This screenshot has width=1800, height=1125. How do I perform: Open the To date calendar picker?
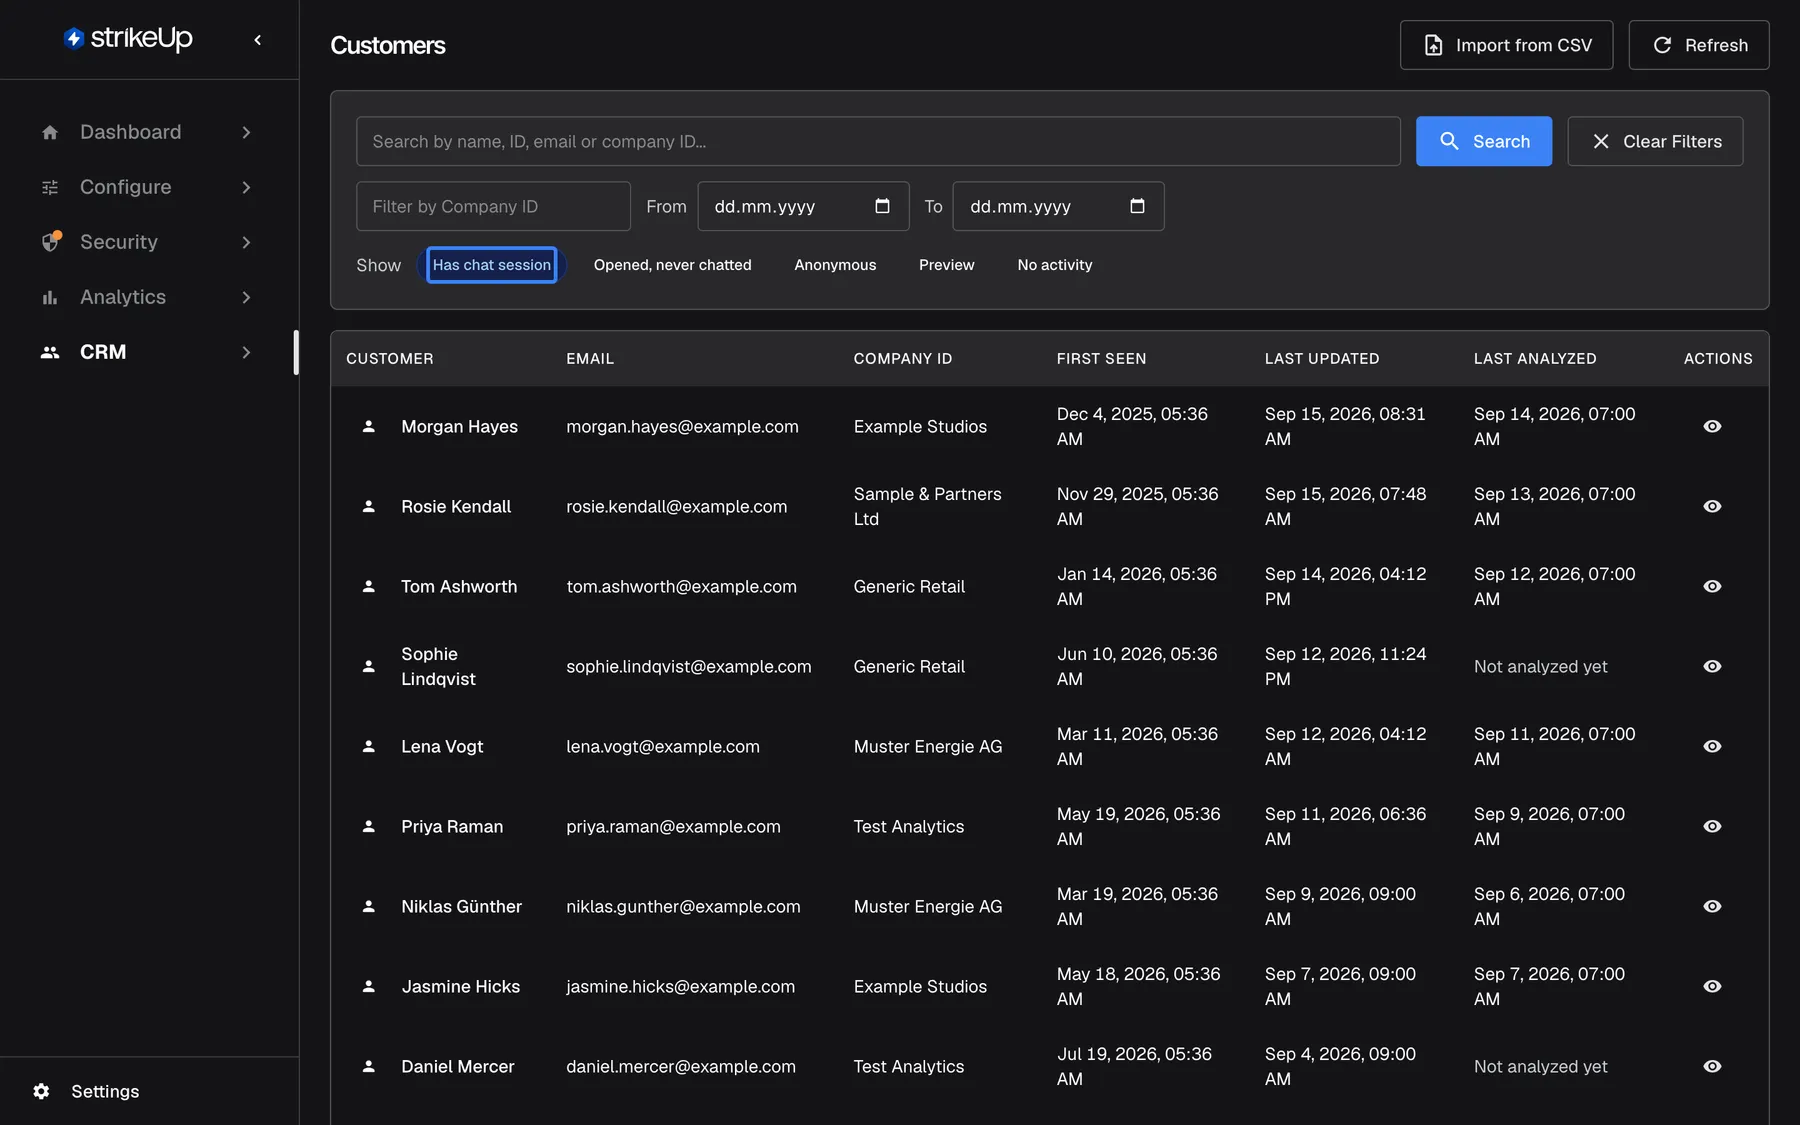point(1137,206)
